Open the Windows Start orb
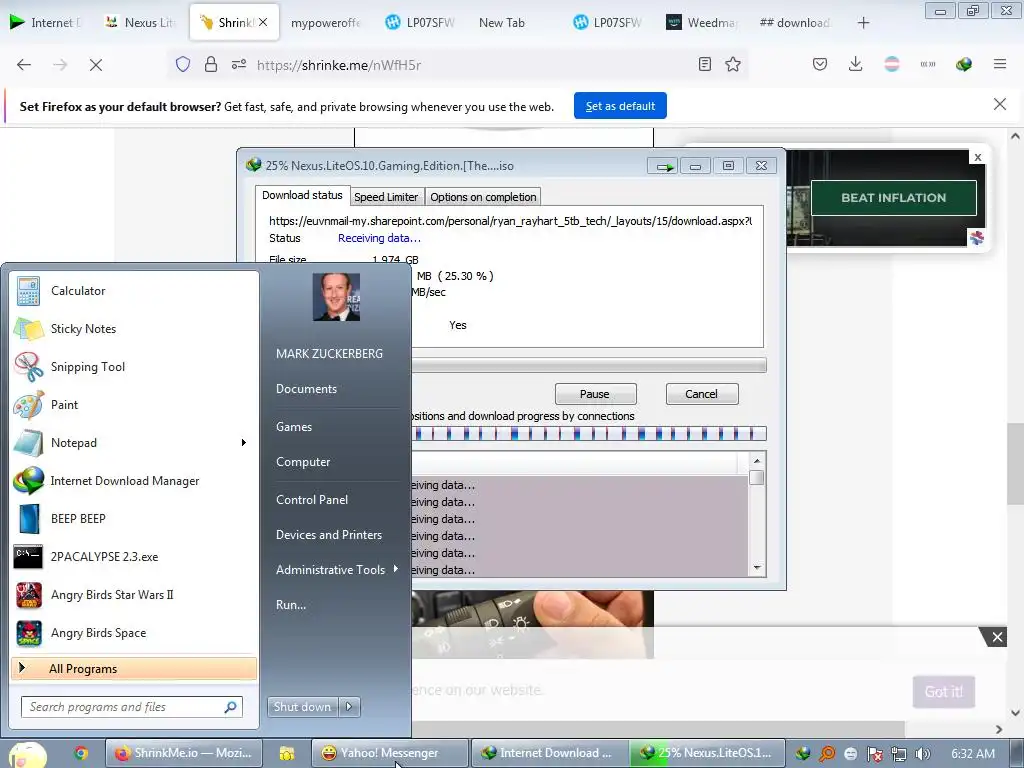 point(27,754)
